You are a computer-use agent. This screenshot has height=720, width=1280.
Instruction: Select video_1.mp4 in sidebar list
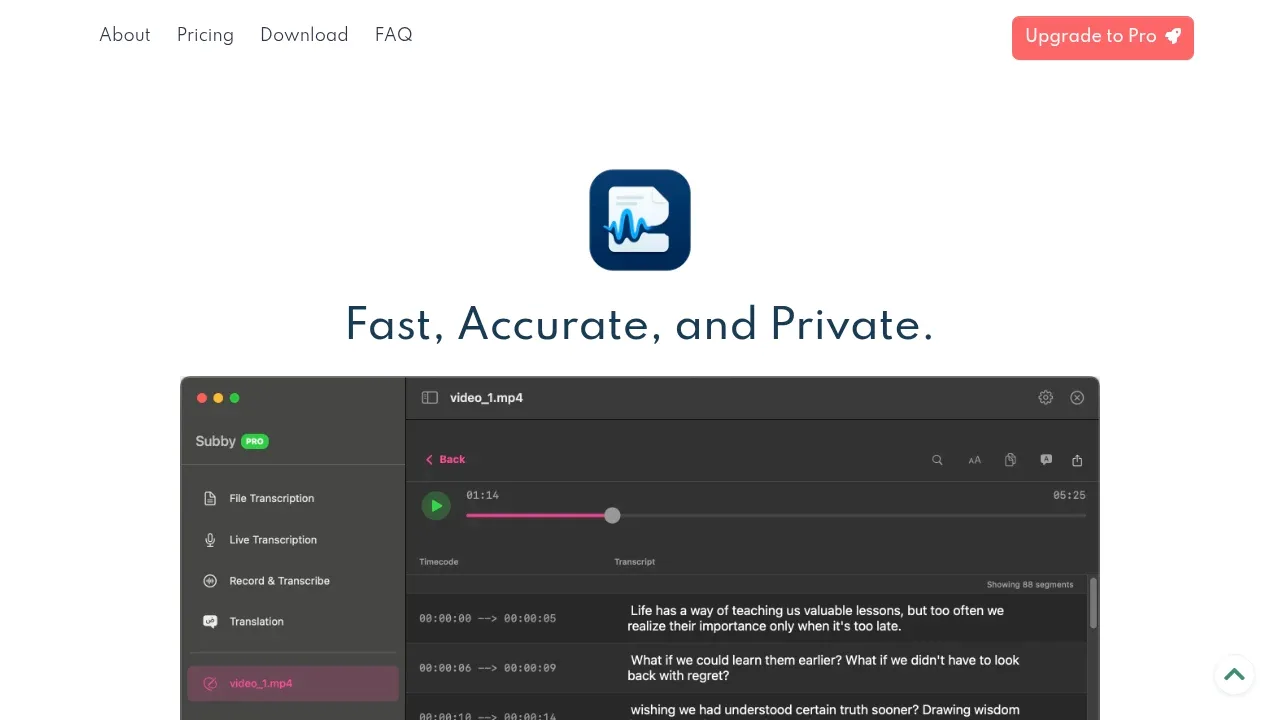tap(292, 683)
